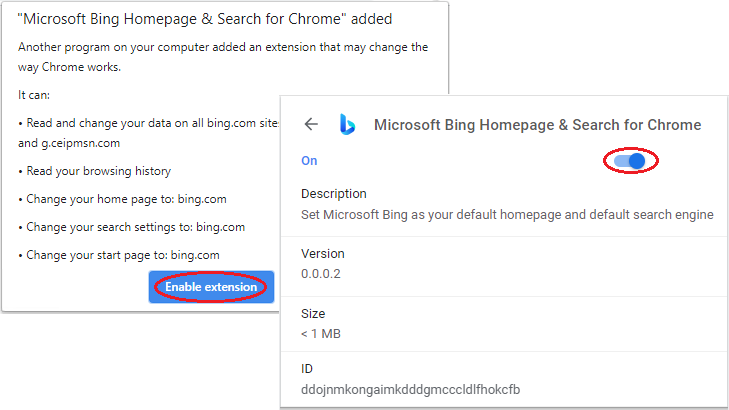Image resolution: width=729 pixels, height=410 pixels.
Task: Select the version number 0.0.0.2
Action: [320, 273]
